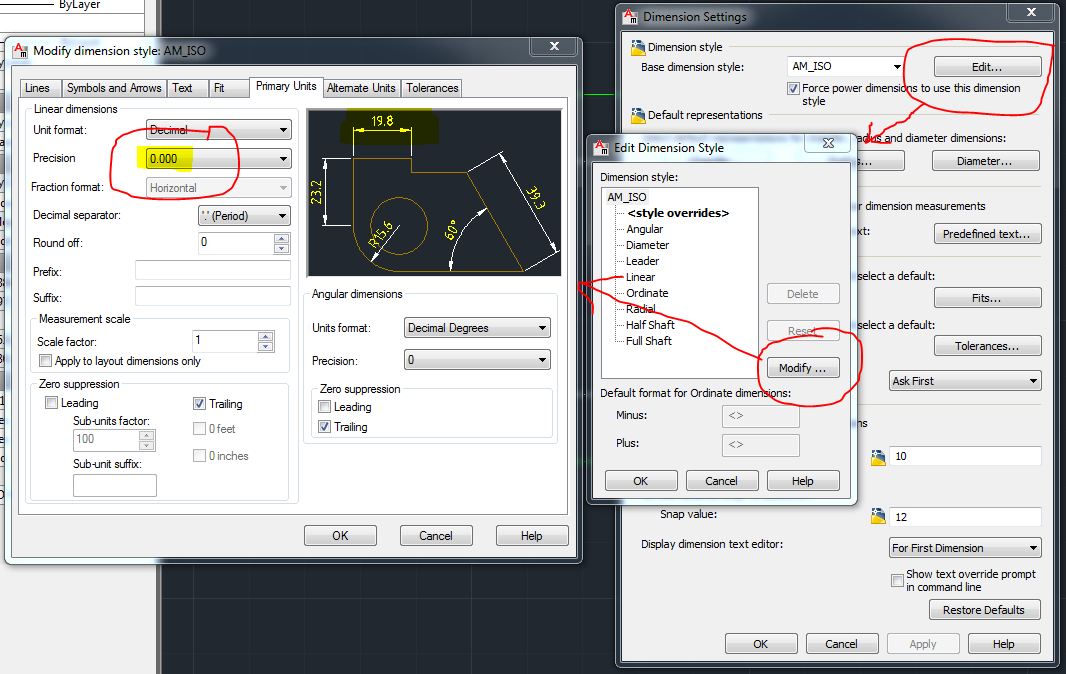Click the dimension preview image panel

pyautogui.click(x=435, y=190)
